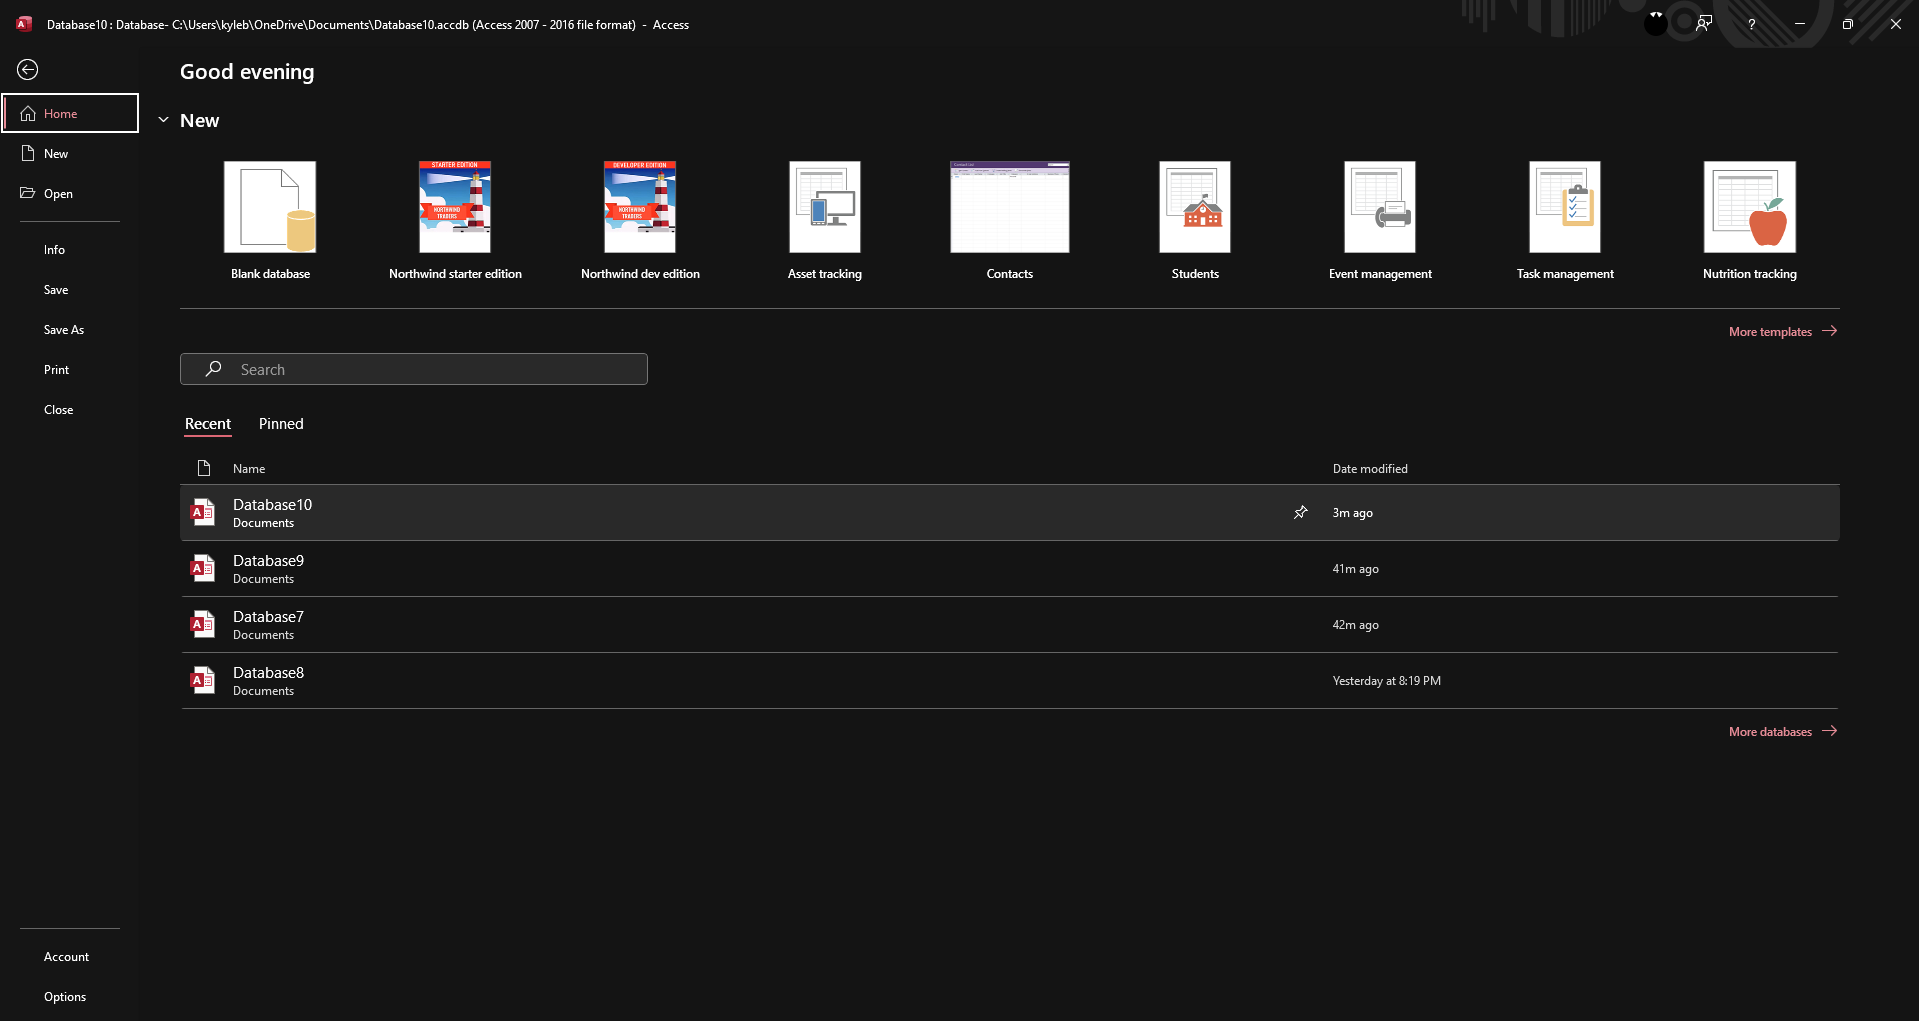Switch to the Pinned tab
Image resolution: width=1919 pixels, height=1021 pixels.
point(281,424)
